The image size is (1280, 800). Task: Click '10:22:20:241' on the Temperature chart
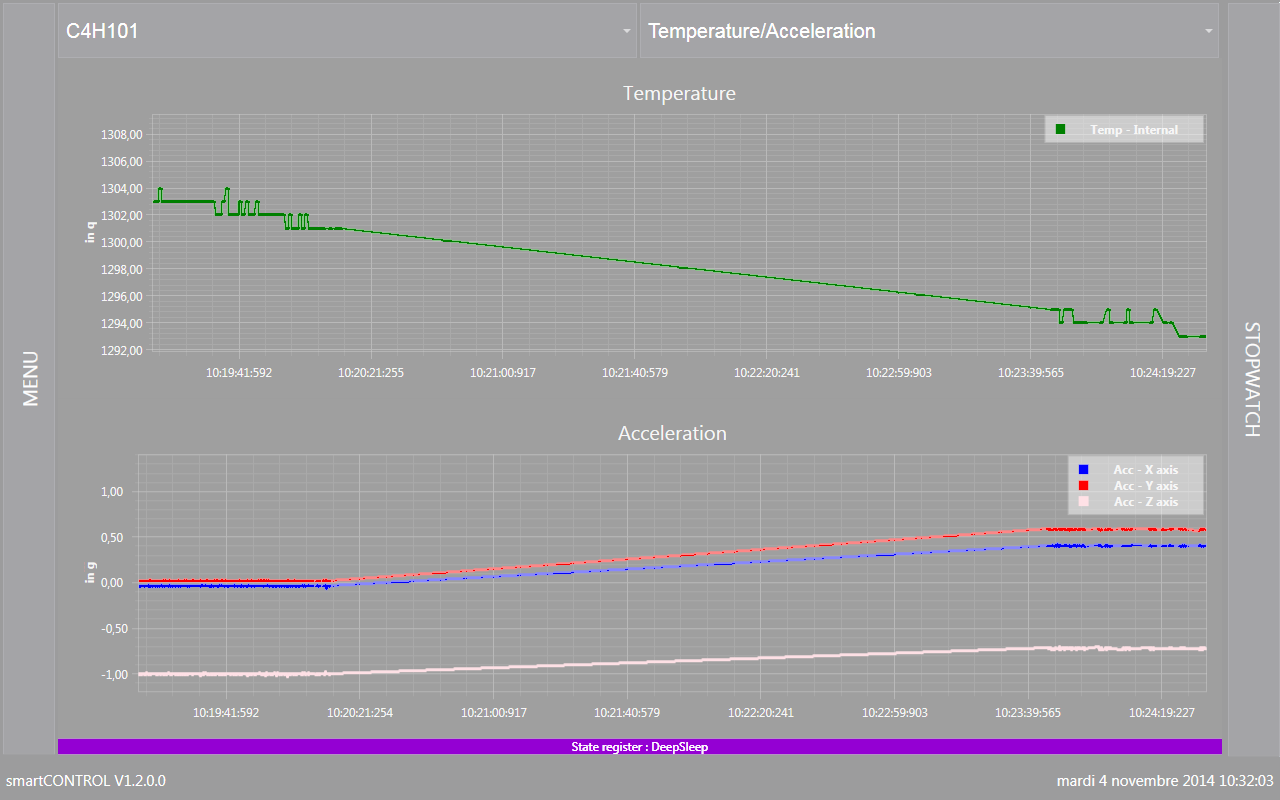[x=766, y=373]
